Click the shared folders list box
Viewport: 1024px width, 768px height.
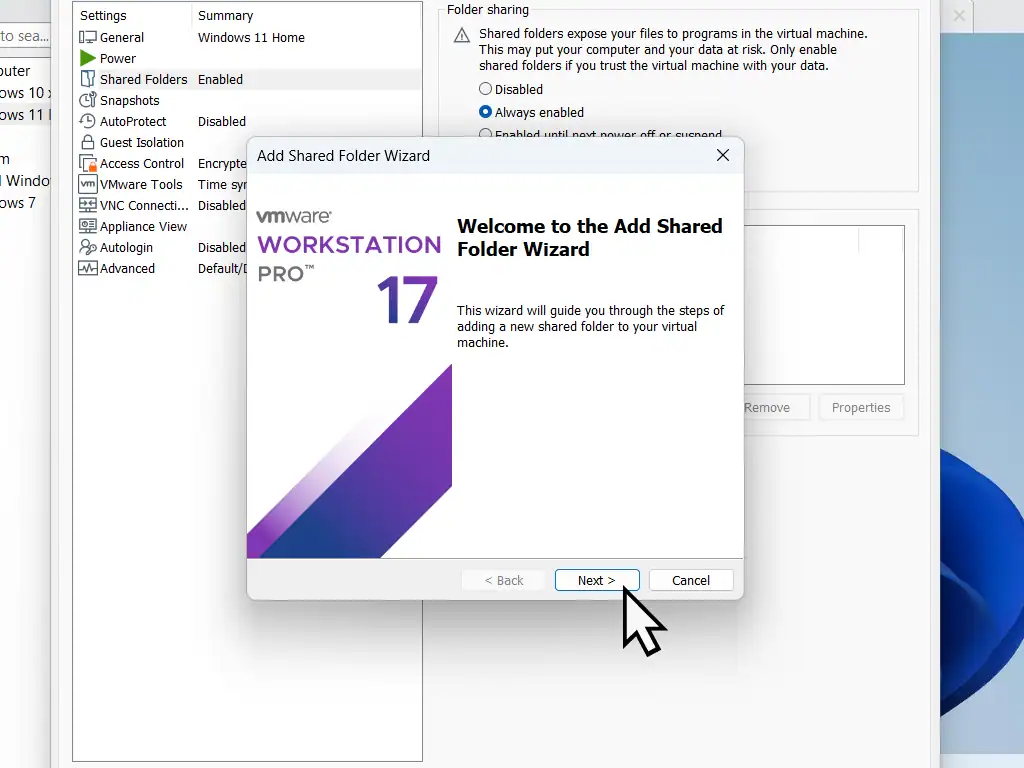824,305
